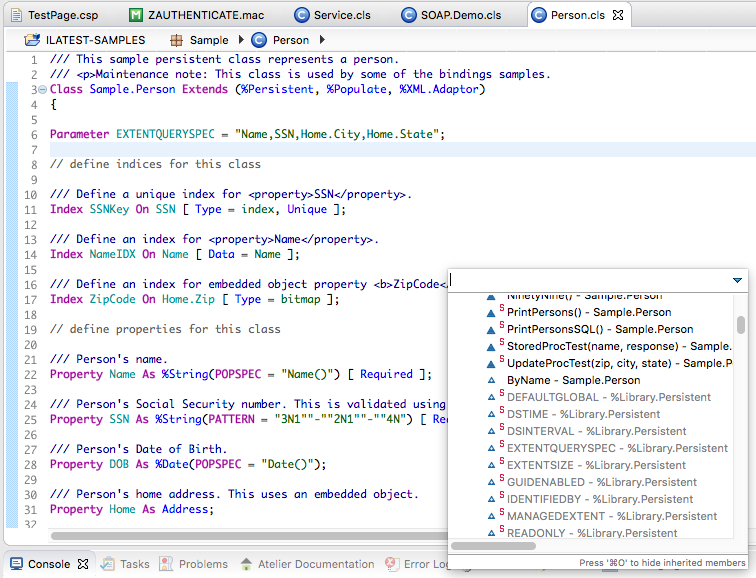The width and height of the screenshot is (756, 578).
Task: Click the Tasks clipboard icon
Action: coord(108,564)
